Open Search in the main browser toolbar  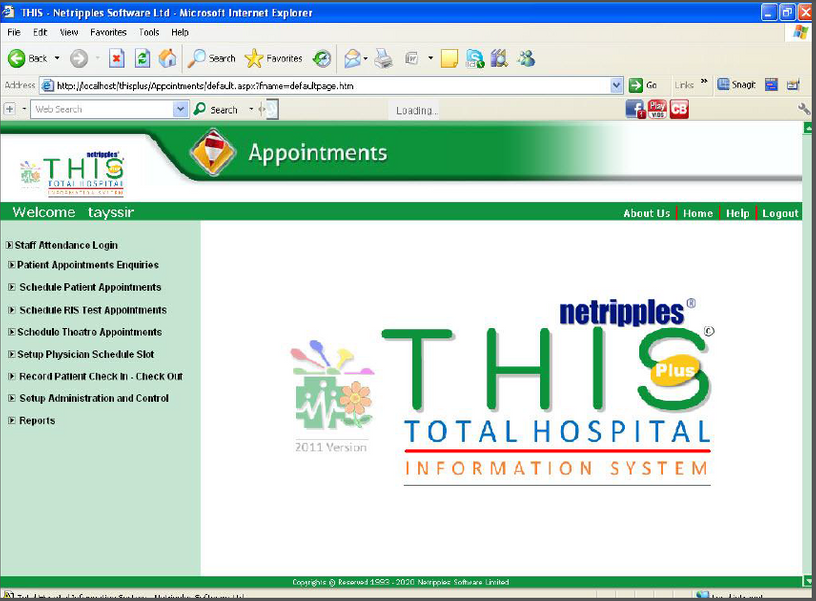[x=212, y=58]
